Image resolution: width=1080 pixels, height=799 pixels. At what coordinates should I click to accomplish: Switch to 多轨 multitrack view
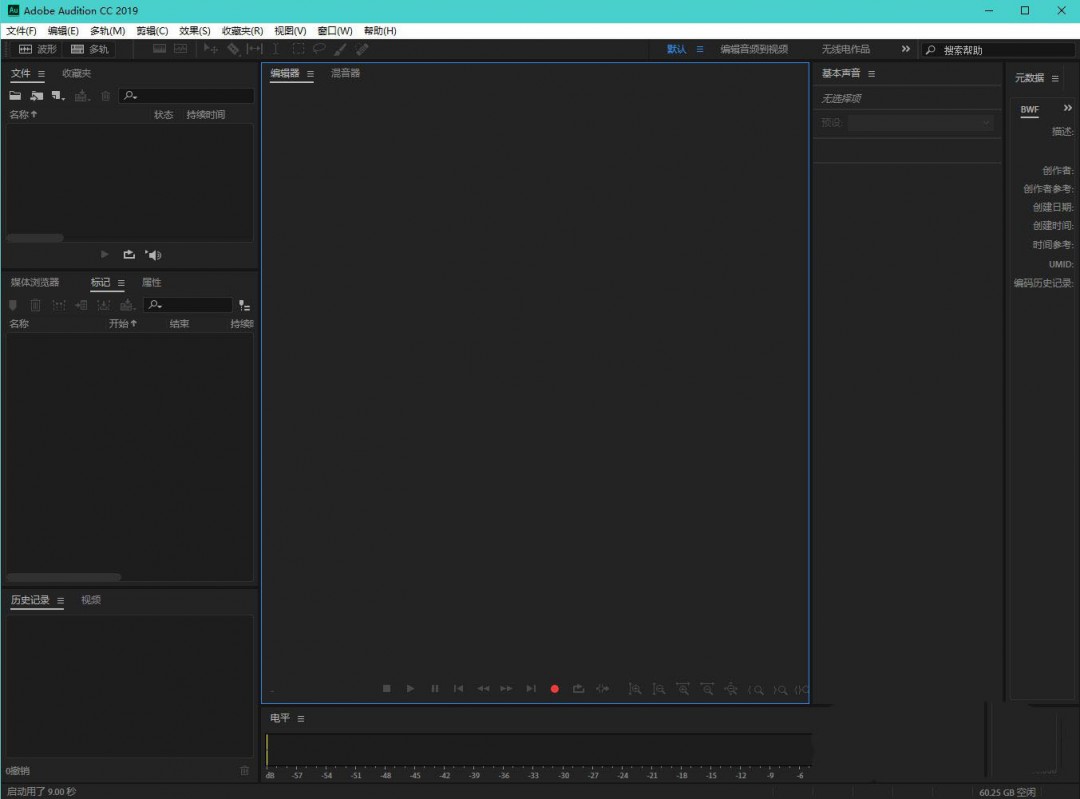tap(90, 49)
